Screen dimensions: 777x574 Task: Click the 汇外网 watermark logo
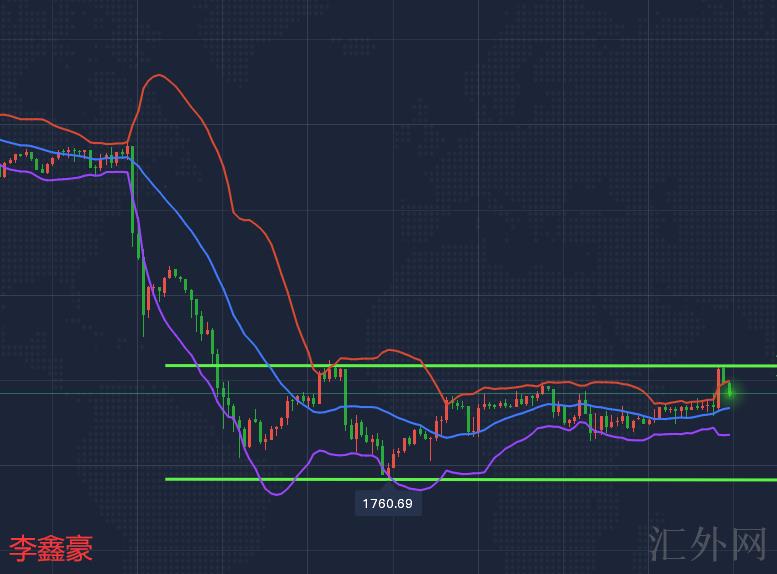(x=708, y=544)
